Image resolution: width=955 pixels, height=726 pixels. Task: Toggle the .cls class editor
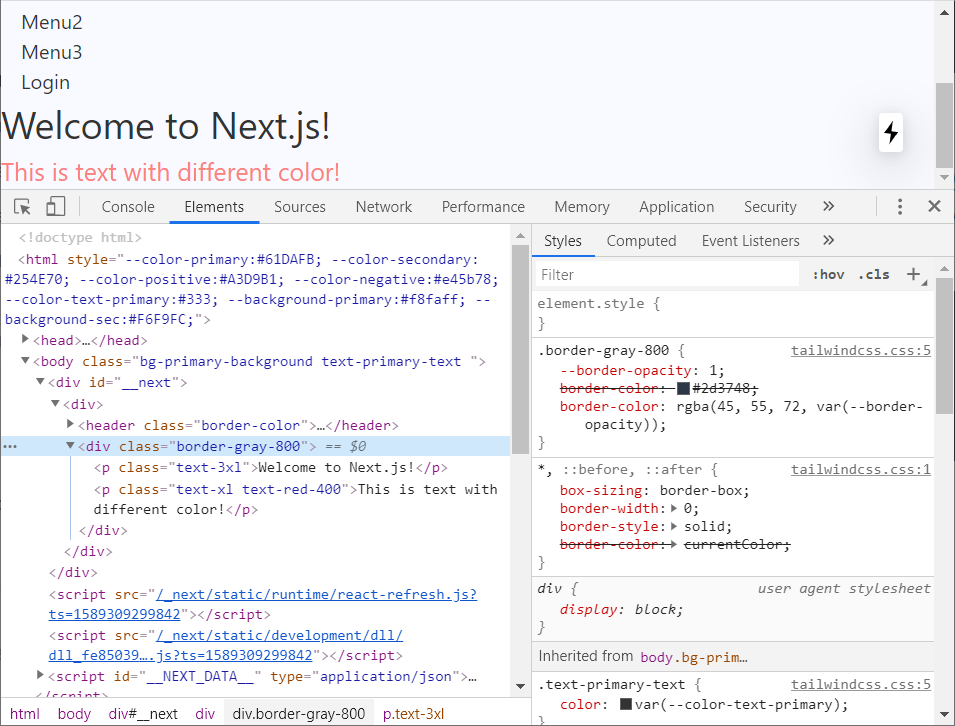point(874,275)
